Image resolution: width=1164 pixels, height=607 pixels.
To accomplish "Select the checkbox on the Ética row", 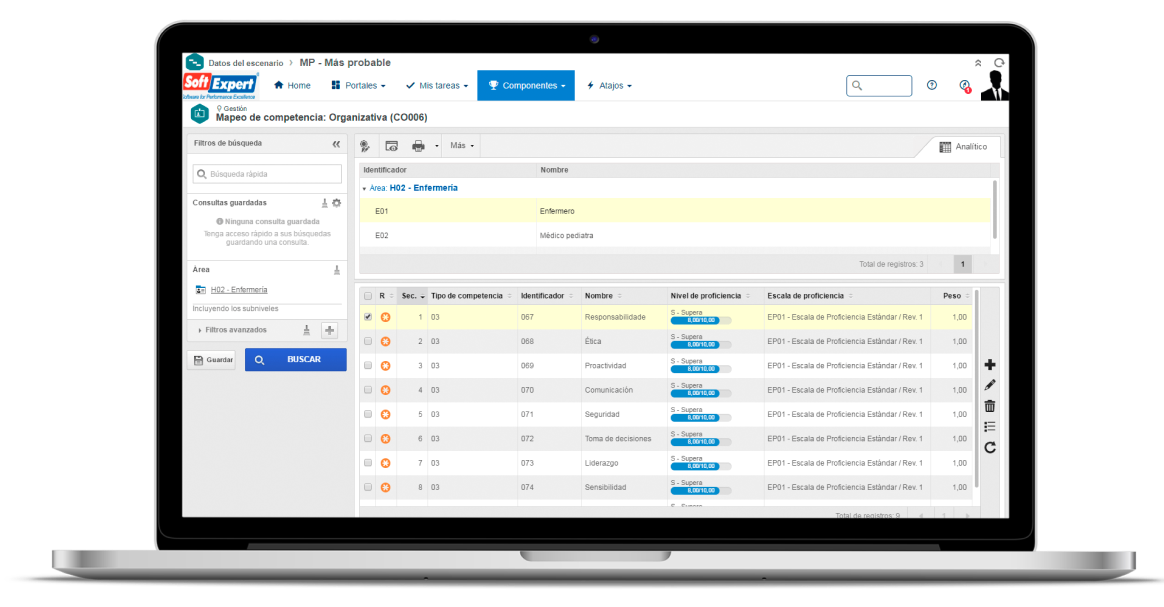I will [368, 341].
